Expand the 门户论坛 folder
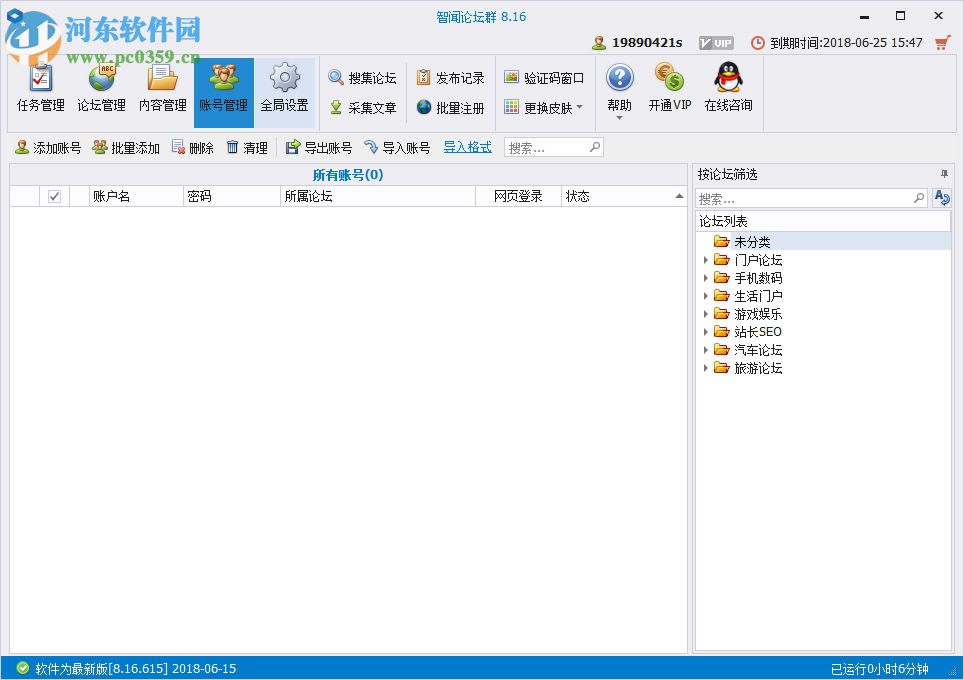This screenshot has height=680, width=964. 708,259
